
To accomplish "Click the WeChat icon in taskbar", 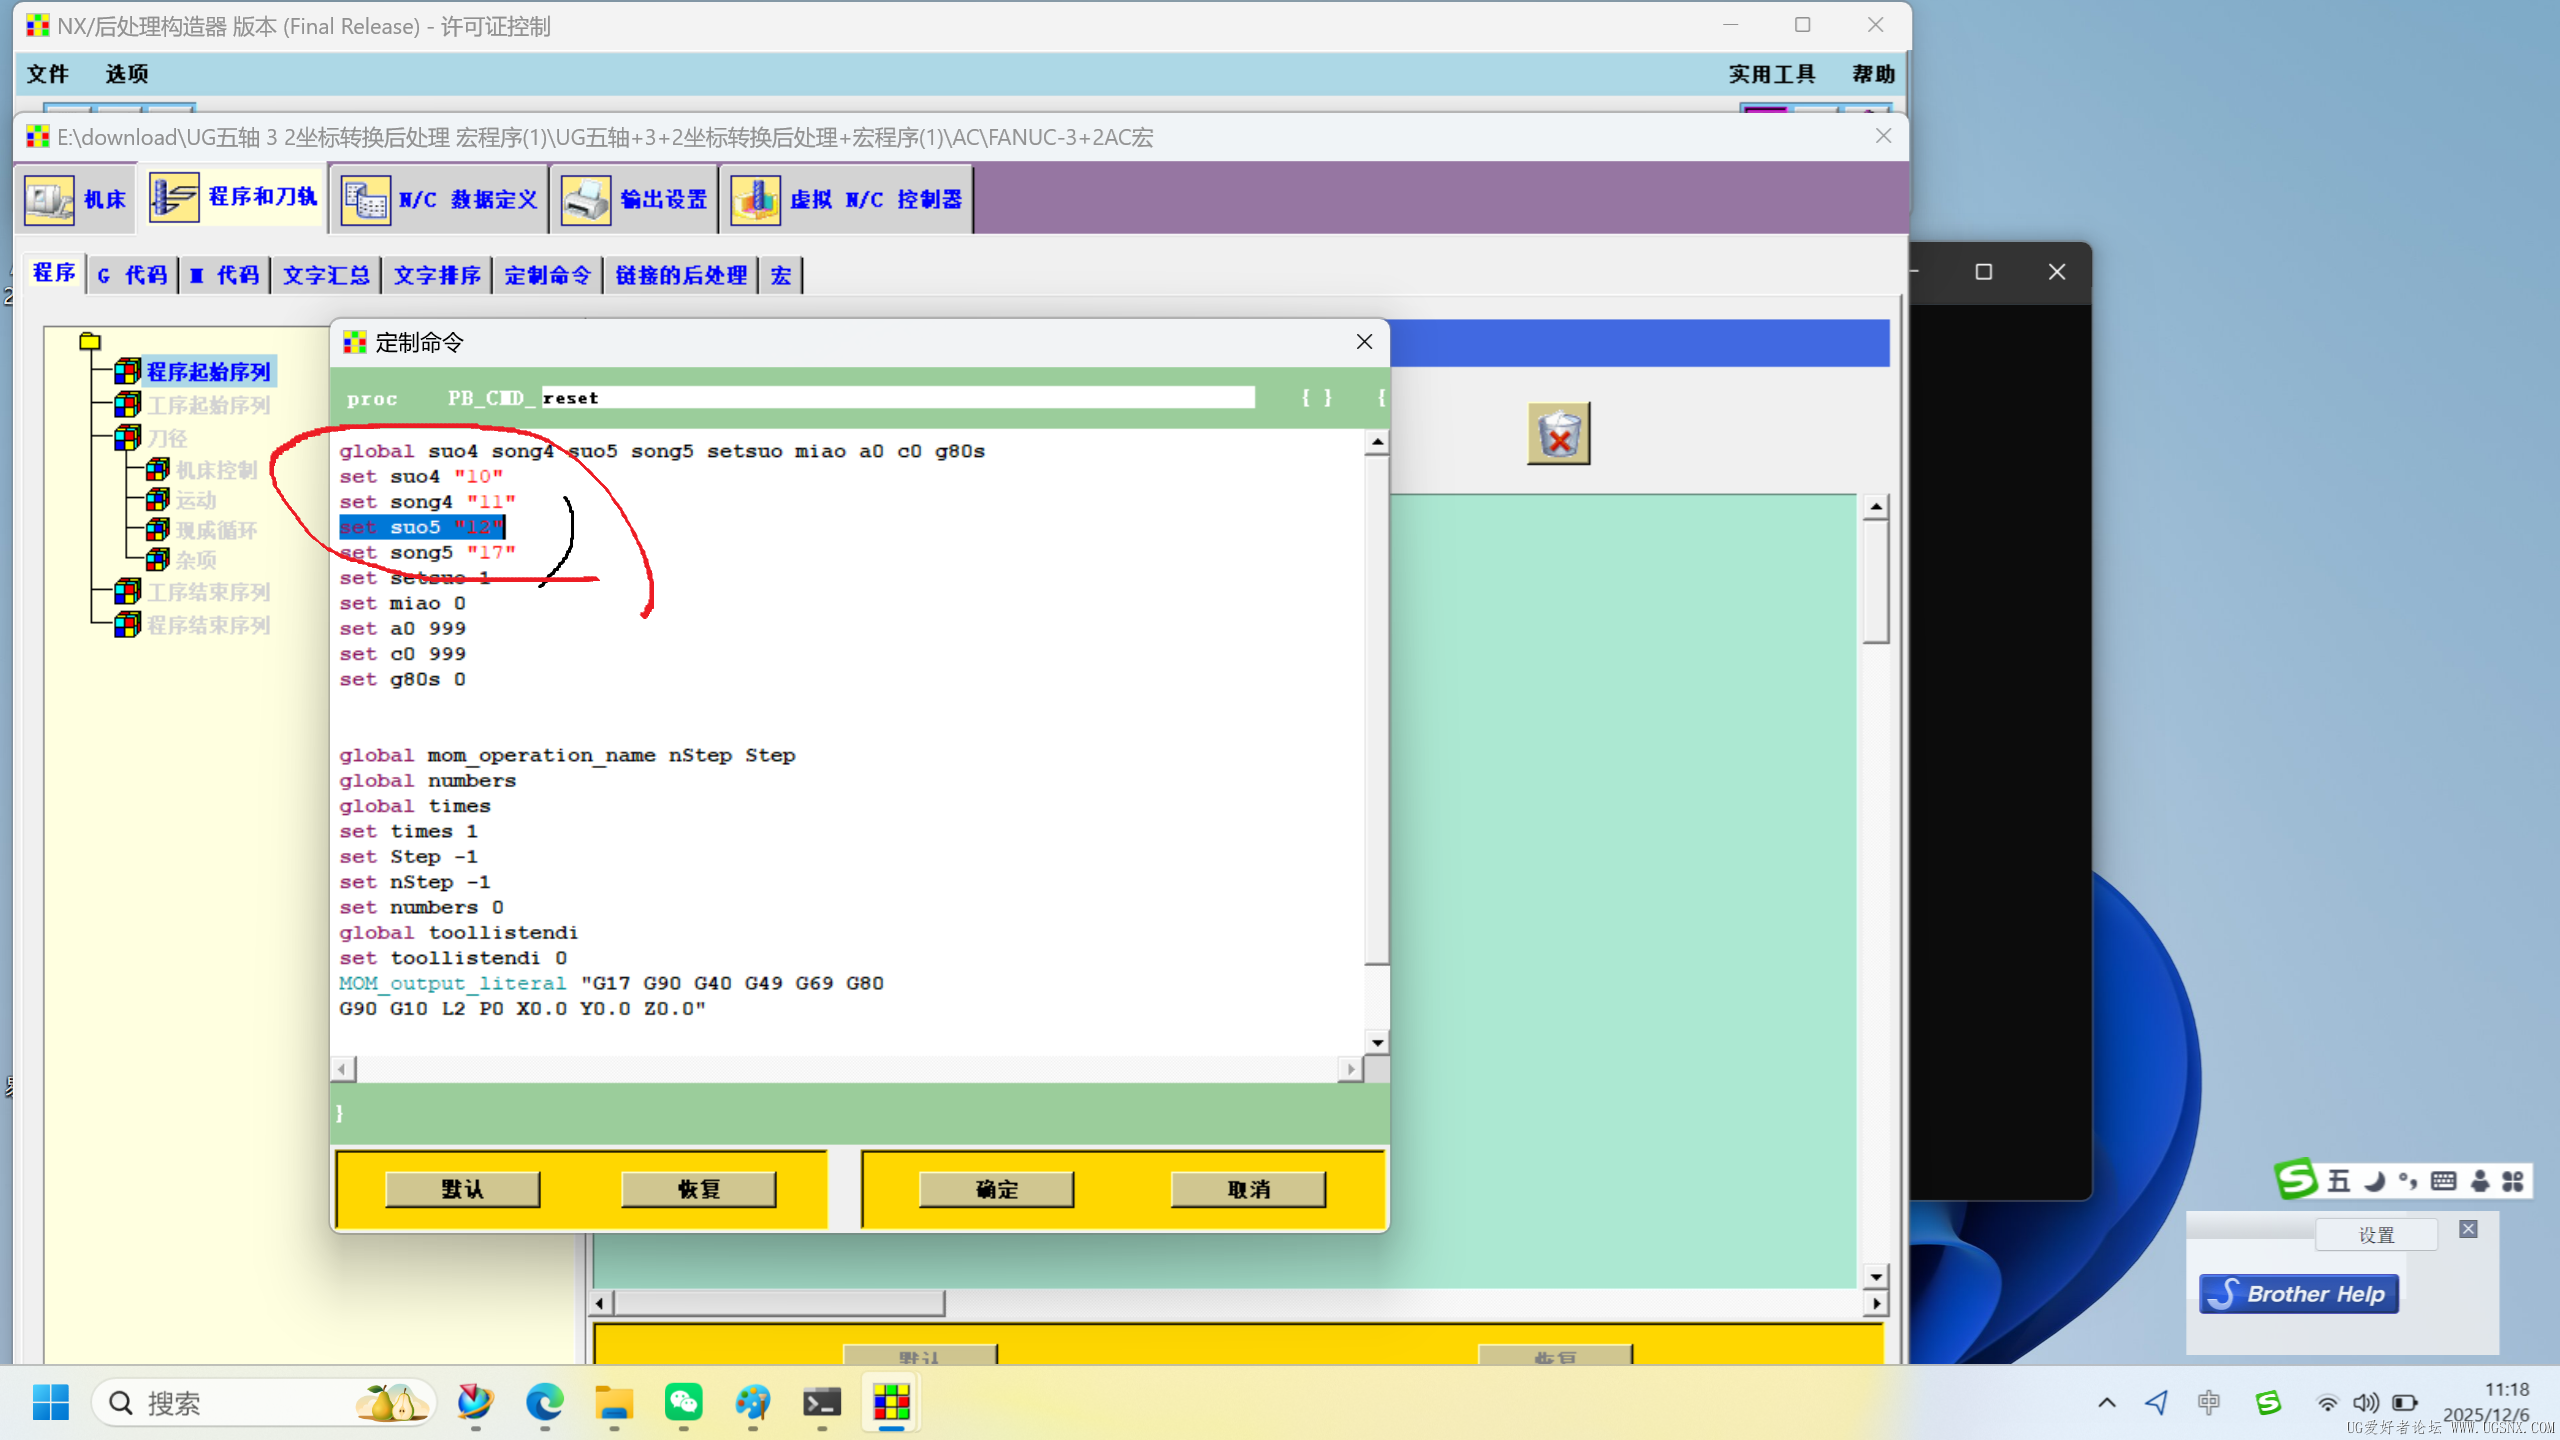I will tap(683, 1402).
